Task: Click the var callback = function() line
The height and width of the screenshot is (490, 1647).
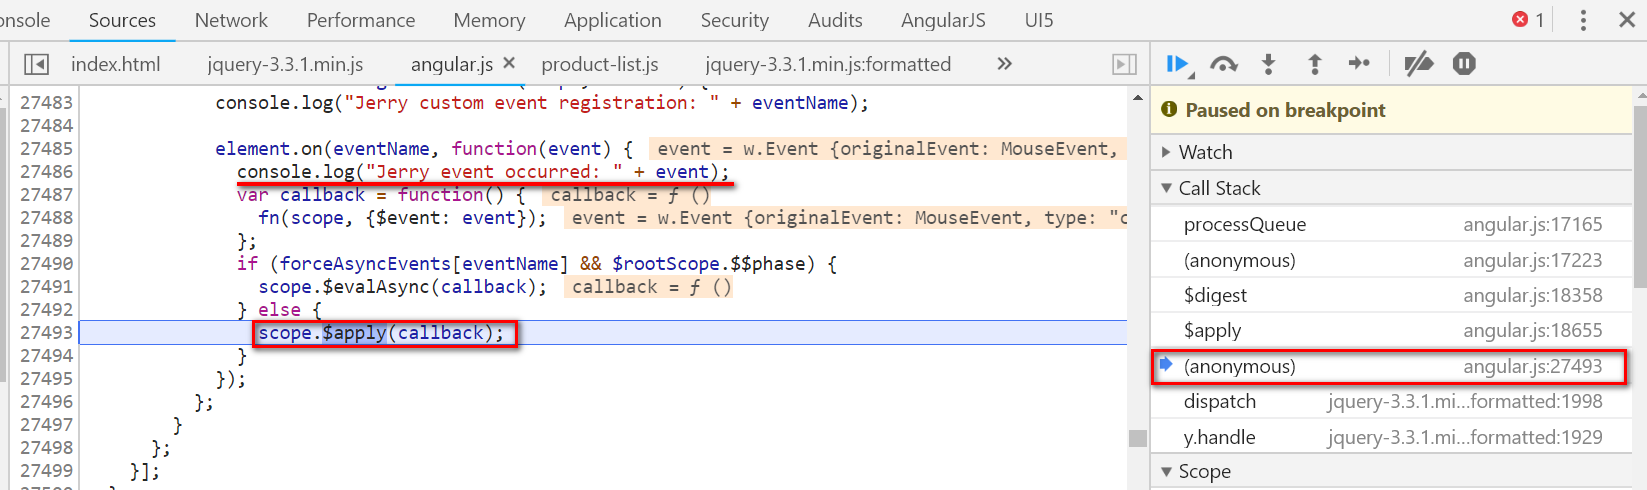Action: (381, 195)
